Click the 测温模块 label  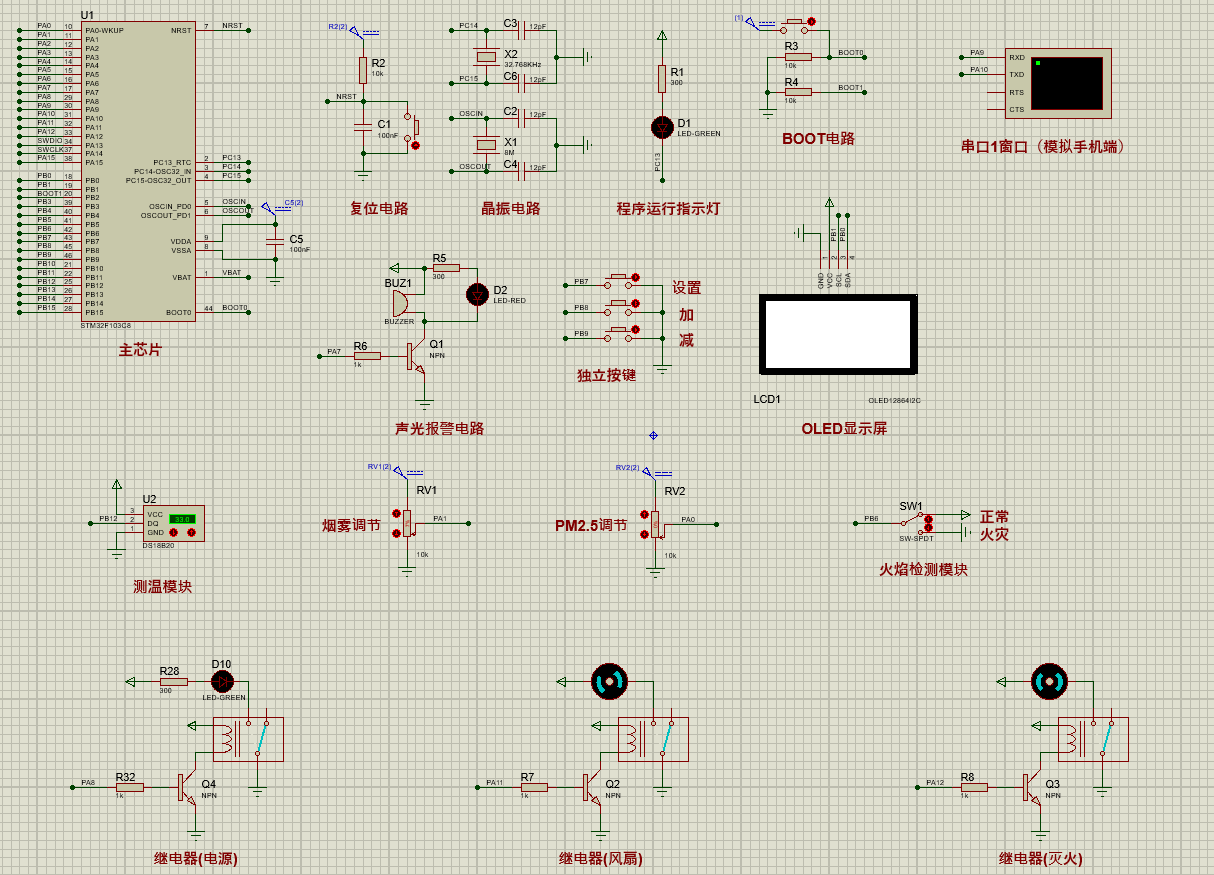click(x=162, y=586)
